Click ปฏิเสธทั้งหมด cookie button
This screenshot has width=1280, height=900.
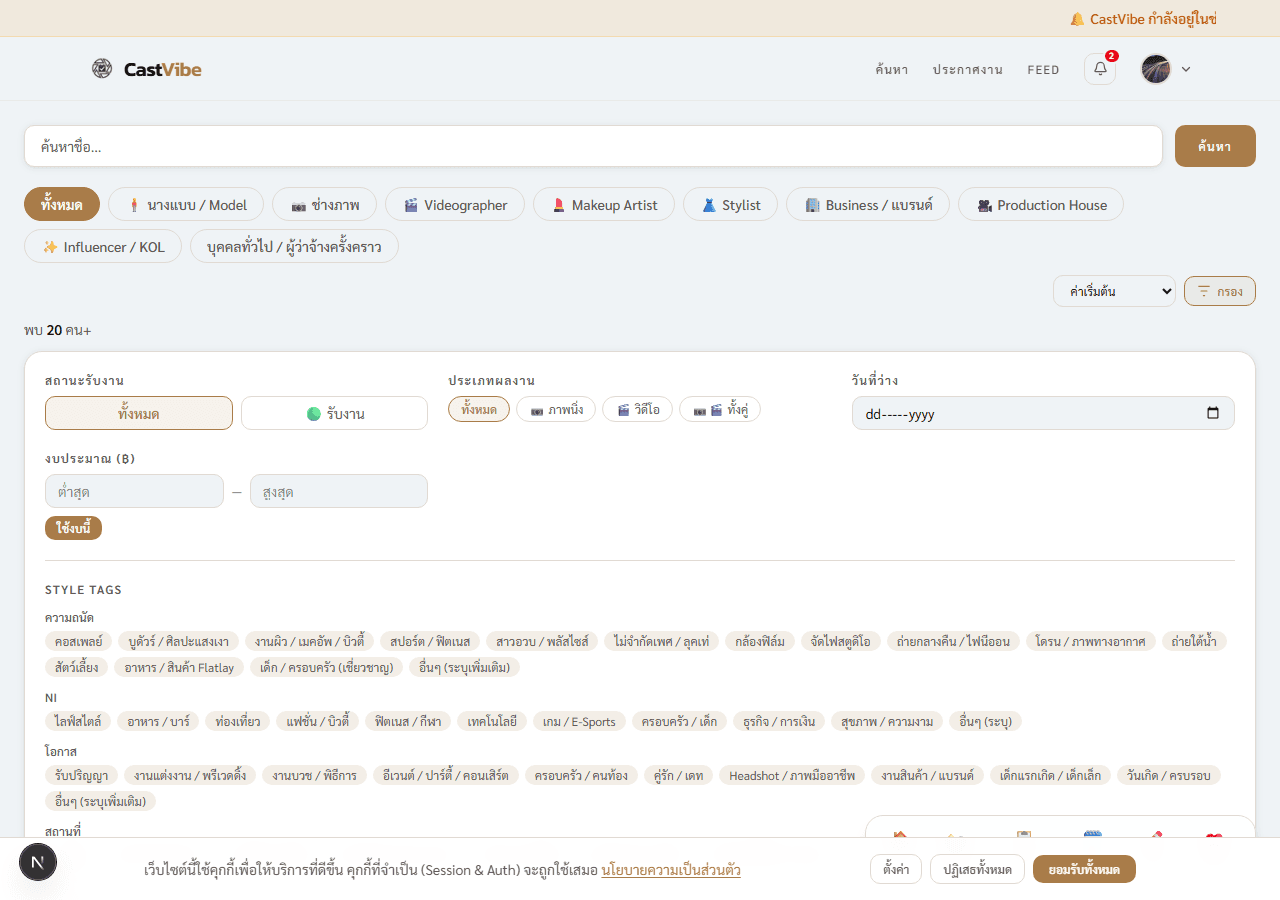[977, 869]
